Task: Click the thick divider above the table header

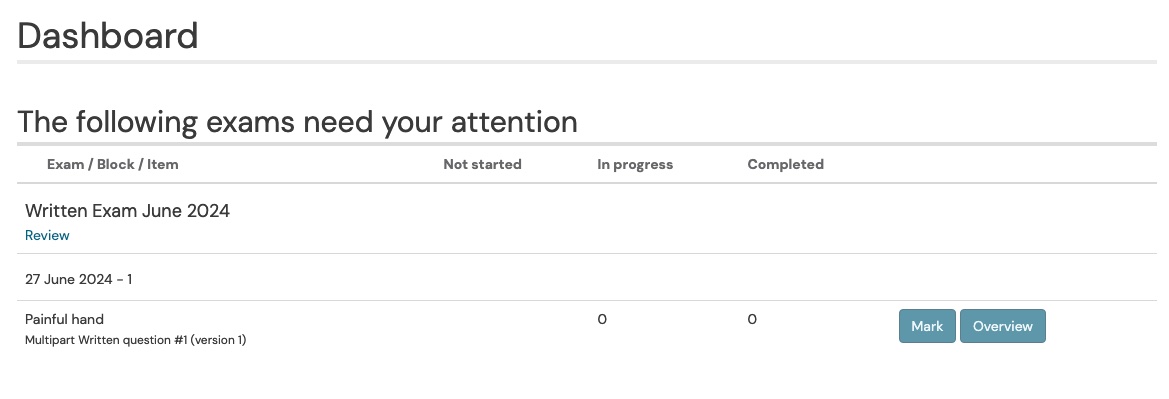Action: click(x=587, y=143)
